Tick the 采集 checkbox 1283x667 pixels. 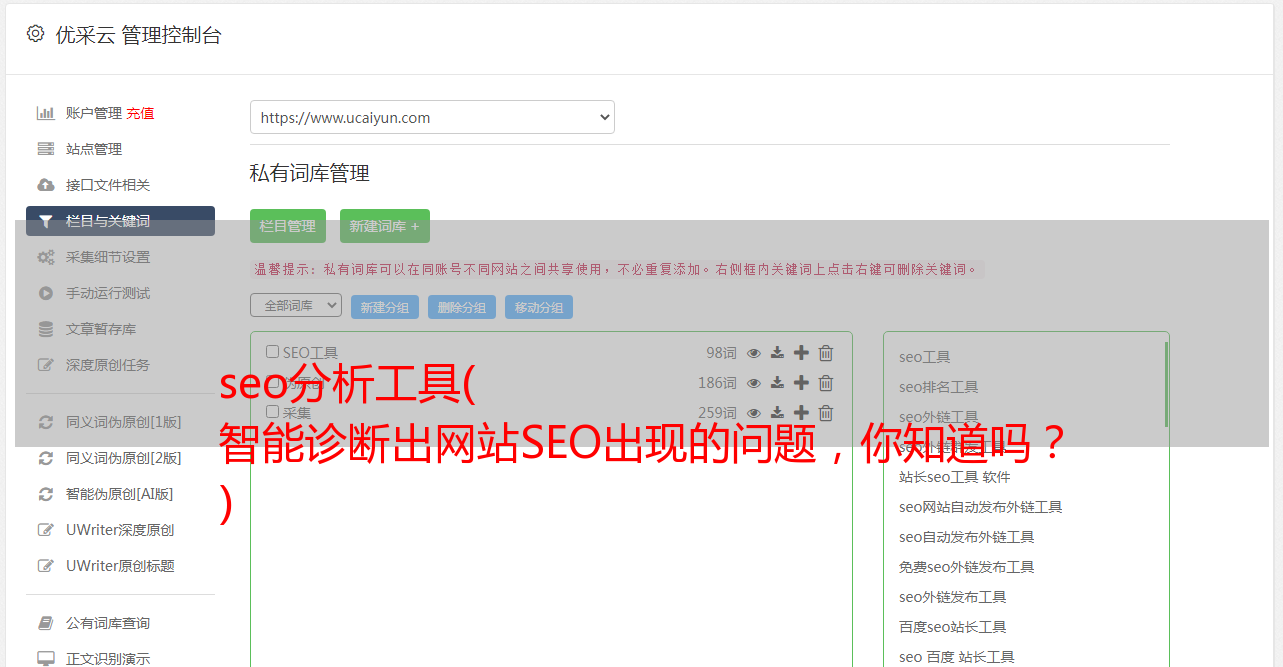272,412
